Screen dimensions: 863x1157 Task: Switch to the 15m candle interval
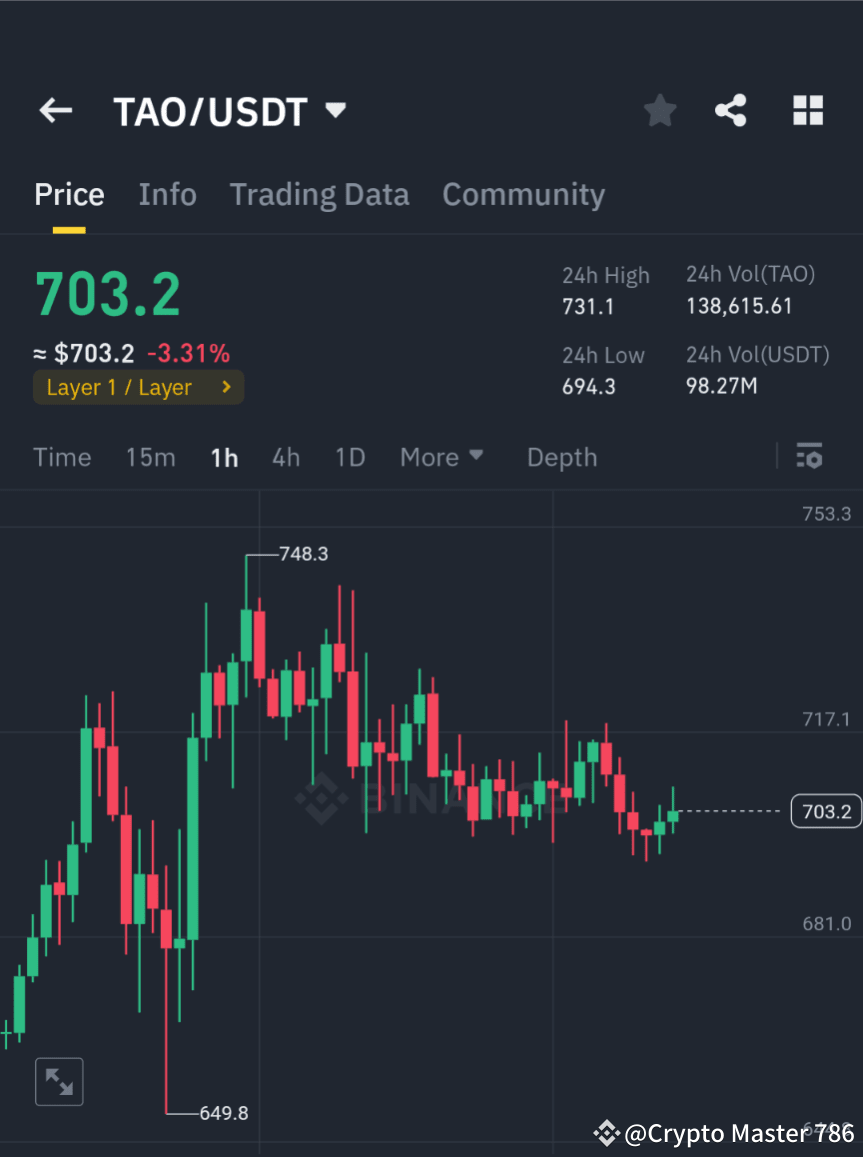click(x=150, y=457)
